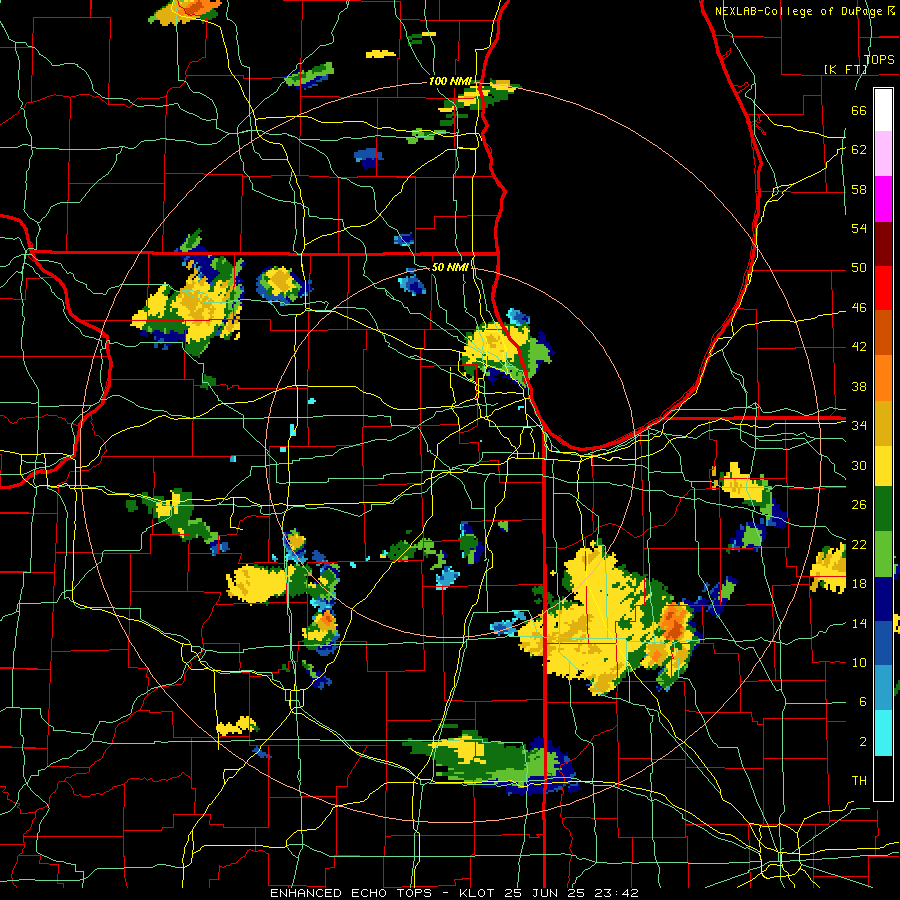Click the "NEXLAB-College of DuPage" credit text
The height and width of the screenshot is (900, 900).
pos(798,11)
